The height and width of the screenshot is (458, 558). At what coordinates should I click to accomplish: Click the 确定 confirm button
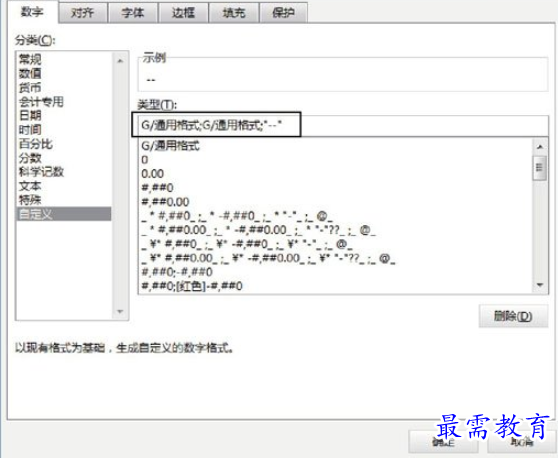pyautogui.click(x=443, y=442)
